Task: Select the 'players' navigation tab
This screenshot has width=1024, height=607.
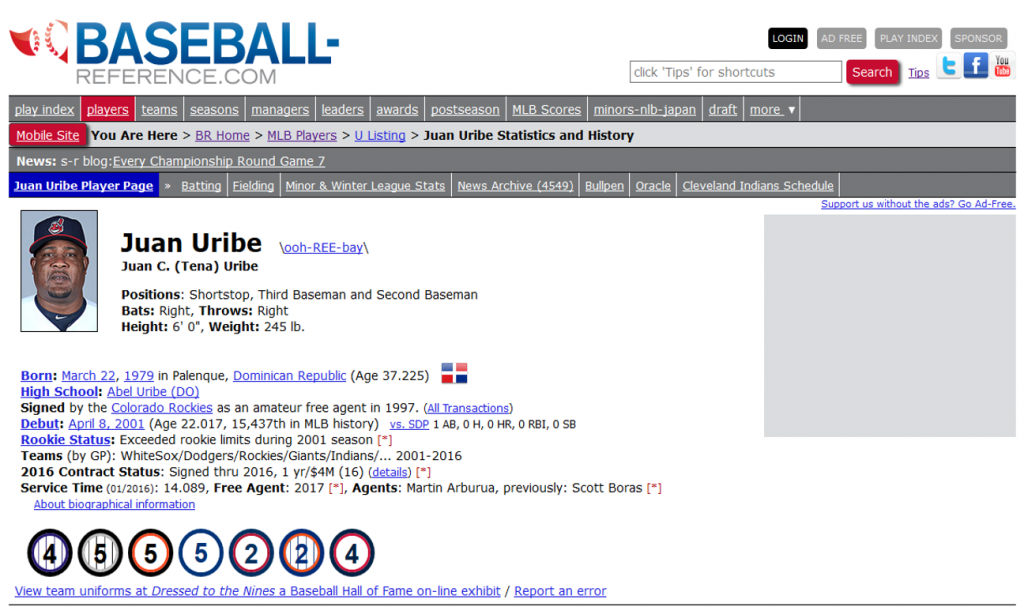Action: pyautogui.click(x=108, y=110)
